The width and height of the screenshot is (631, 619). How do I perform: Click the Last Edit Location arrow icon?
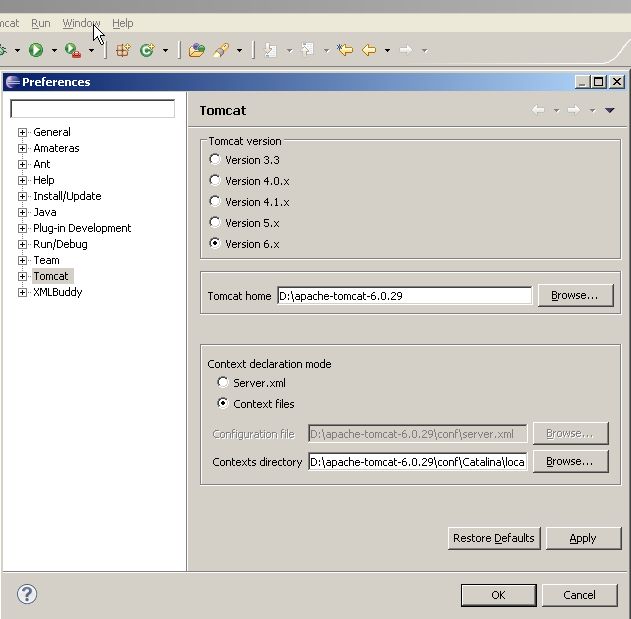345,50
